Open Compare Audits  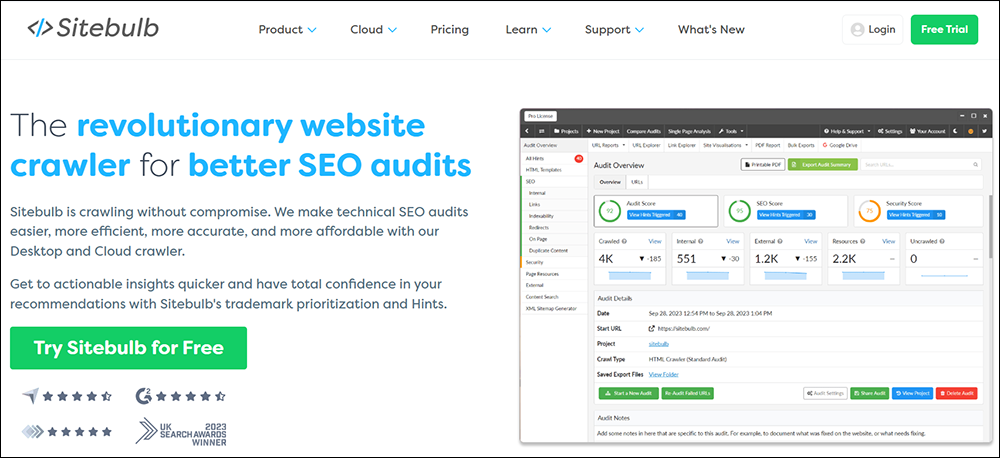[642, 131]
